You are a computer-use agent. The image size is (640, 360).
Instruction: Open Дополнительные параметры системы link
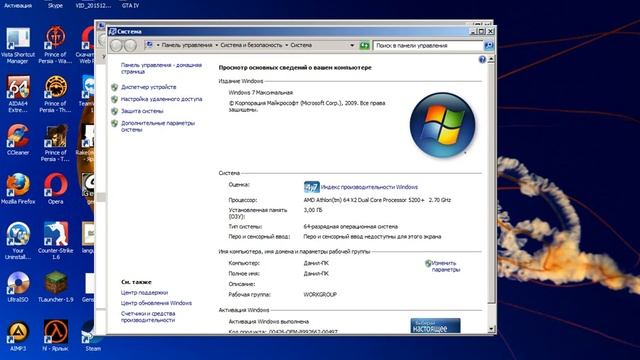[x=158, y=126]
